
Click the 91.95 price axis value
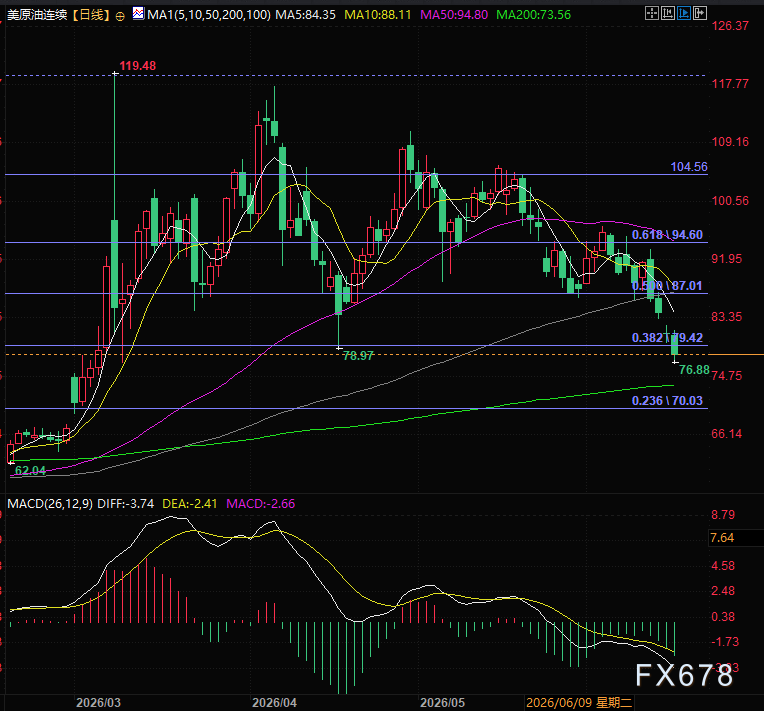pos(726,258)
